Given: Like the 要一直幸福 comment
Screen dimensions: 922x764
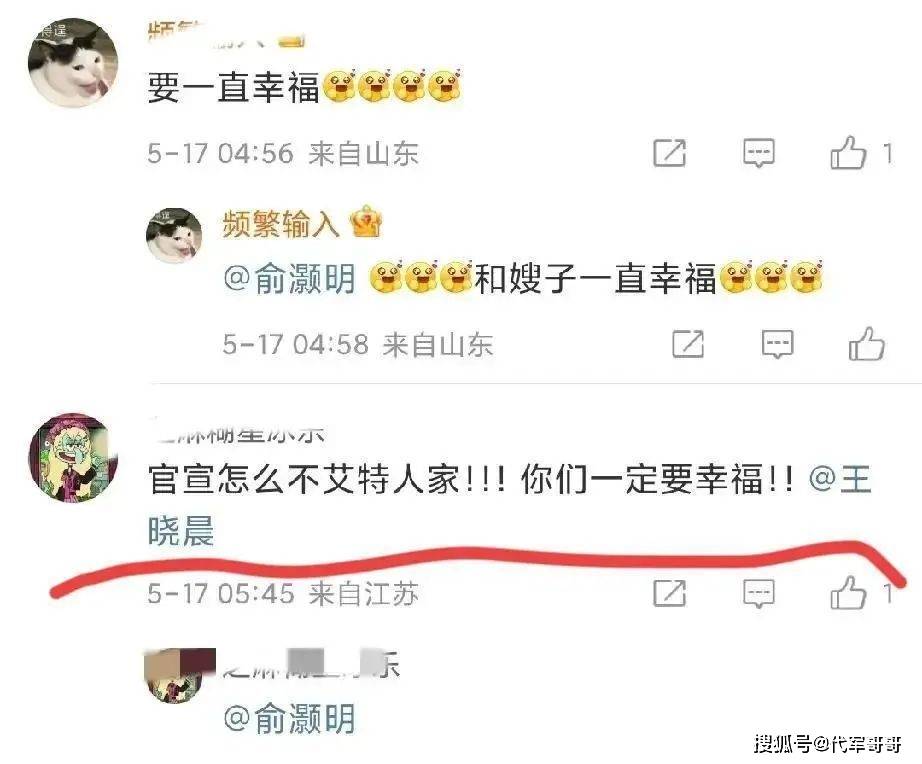Looking at the screenshot, I should coord(848,153).
